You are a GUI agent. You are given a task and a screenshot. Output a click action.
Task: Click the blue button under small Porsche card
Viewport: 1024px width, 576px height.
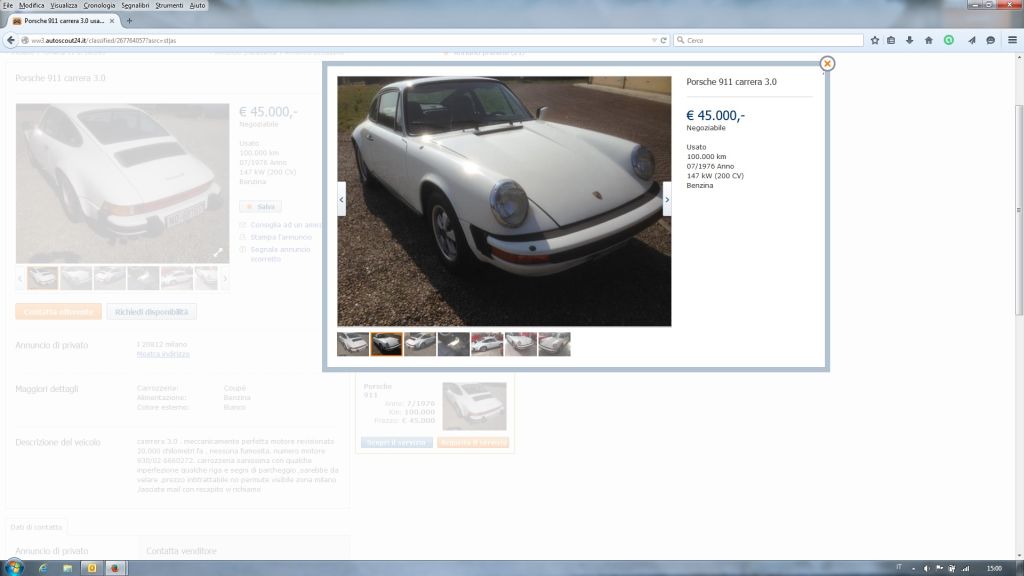pos(396,442)
